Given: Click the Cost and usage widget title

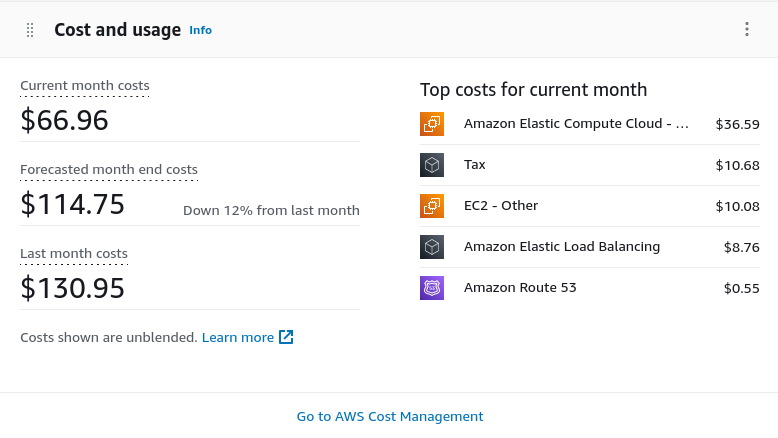Looking at the screenshot, I should [118, 30].
